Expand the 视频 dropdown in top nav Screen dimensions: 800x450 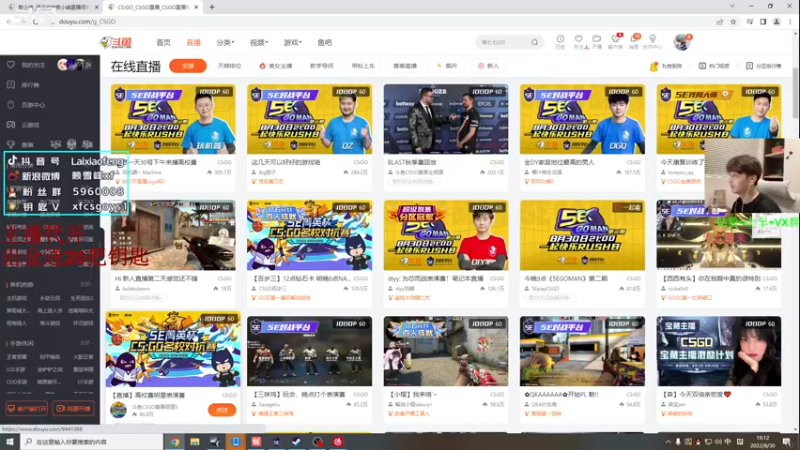coord(259,42)
